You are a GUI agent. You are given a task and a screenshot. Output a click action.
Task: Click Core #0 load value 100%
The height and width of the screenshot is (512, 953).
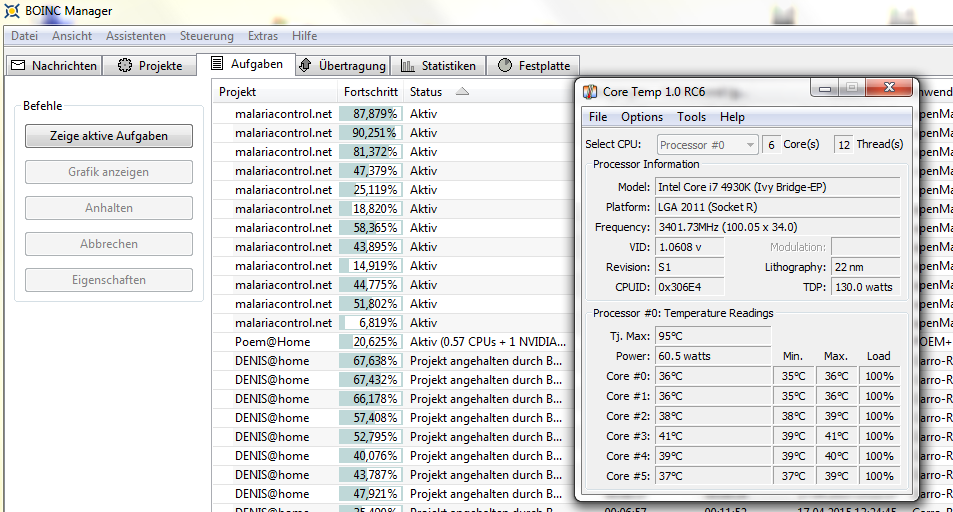(879, 376)
